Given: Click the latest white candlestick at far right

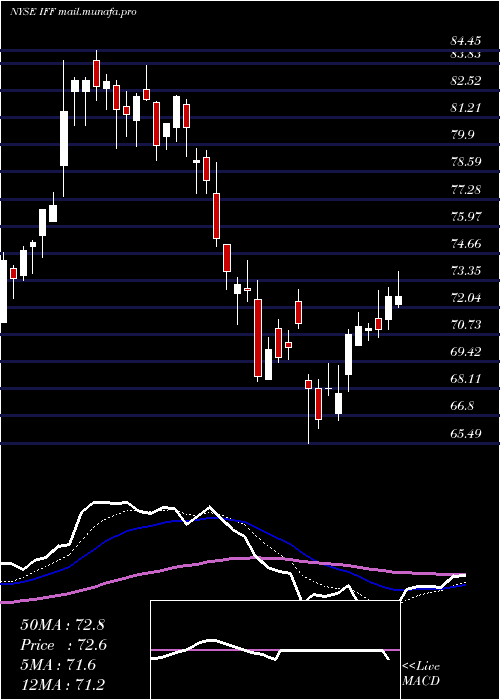Looking at the screenshot, I should tap(398, 300).
